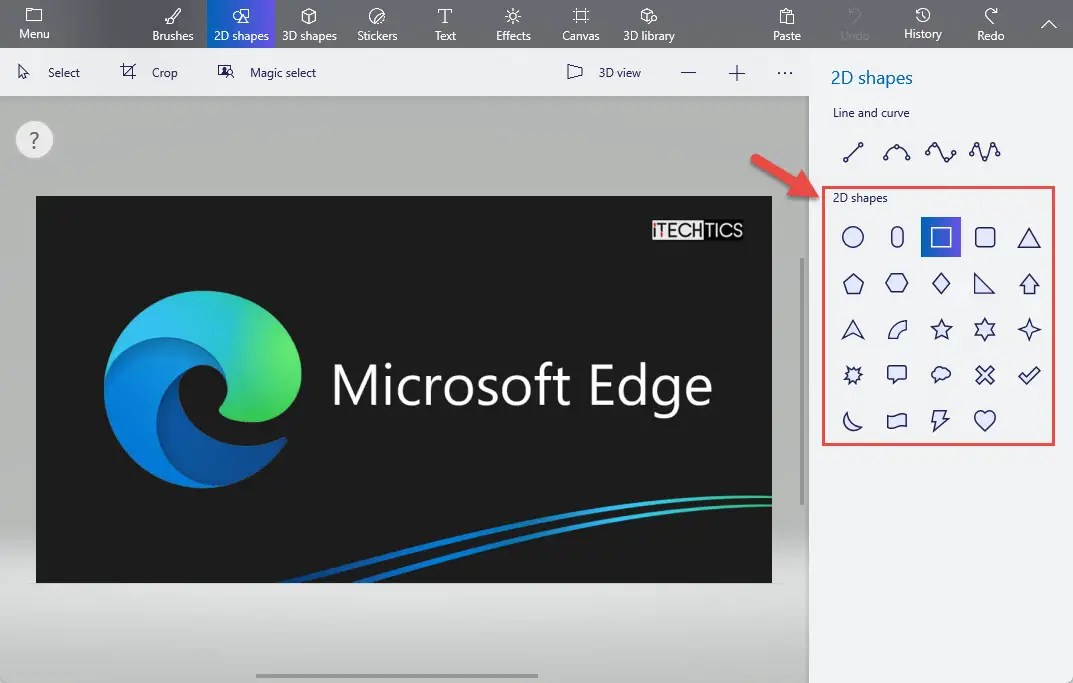The width and height of the screenshot is (1073, 683).
Task: Select the Magic select tool
Action: (x=266, y=72)
